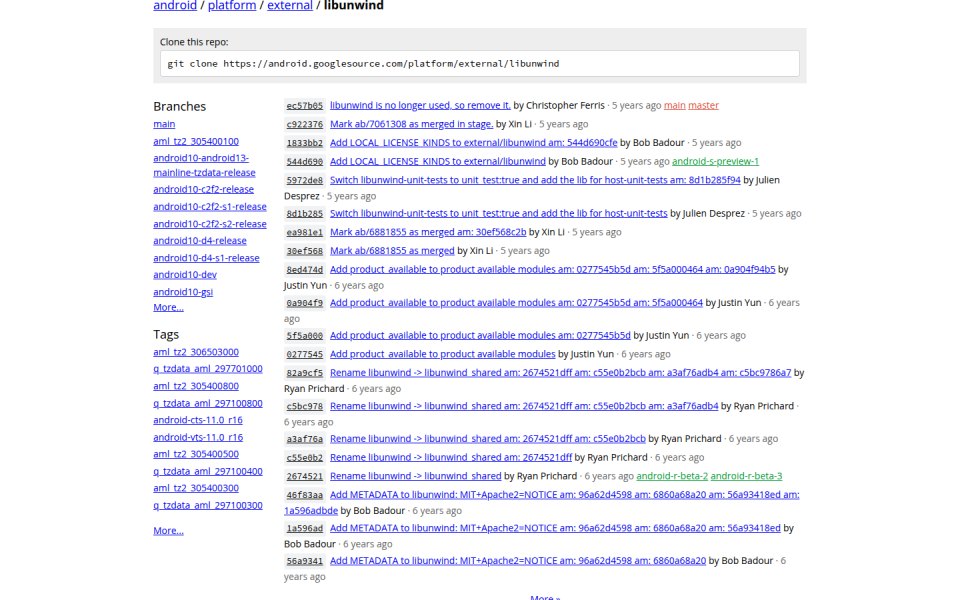Image resolution: width=960 pixels, height=600 pixels.
Task: View commit hash 8d1b285
Action: (x=304, y=213)
